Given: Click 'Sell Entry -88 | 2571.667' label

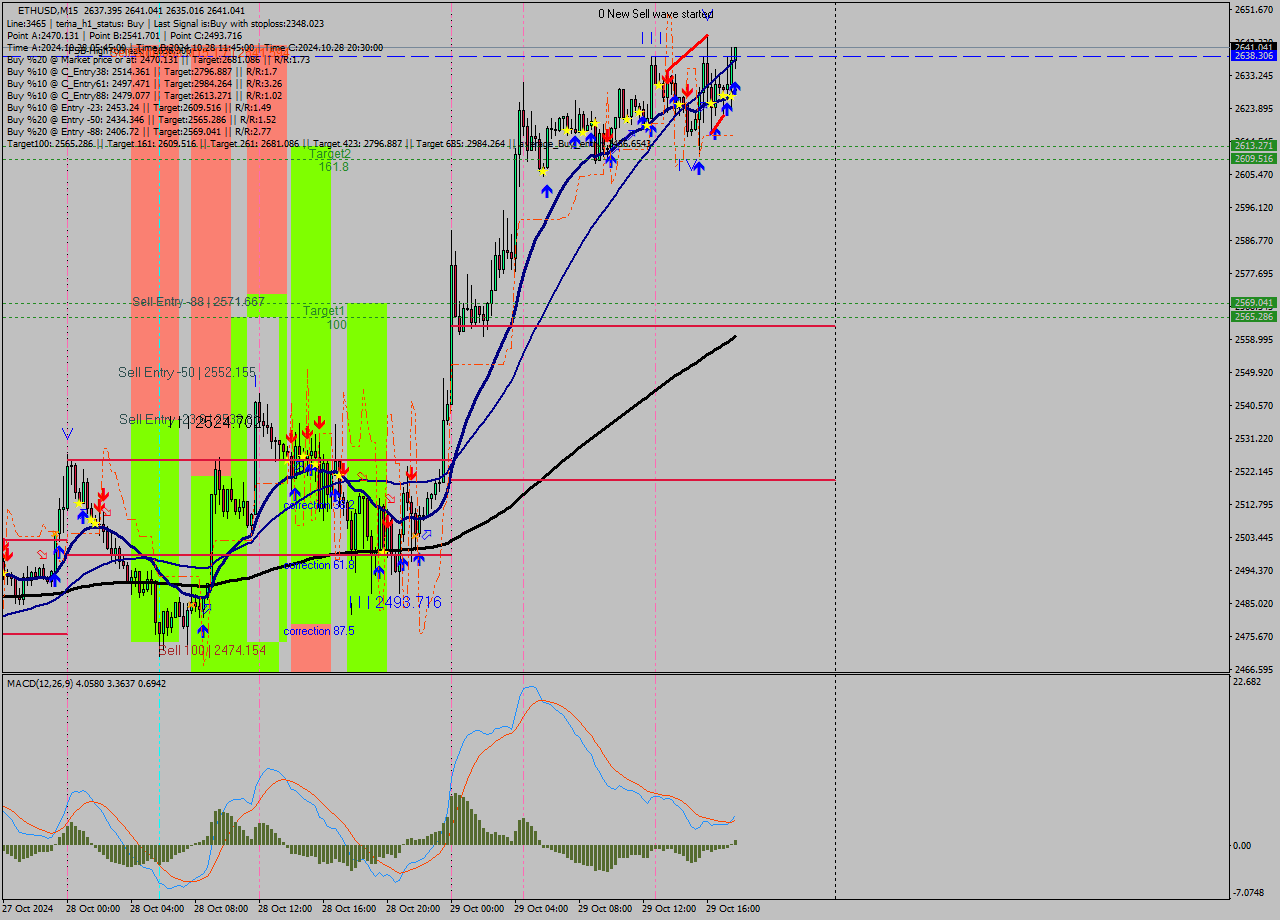Looking at the screenshot, I should [198, 301].
